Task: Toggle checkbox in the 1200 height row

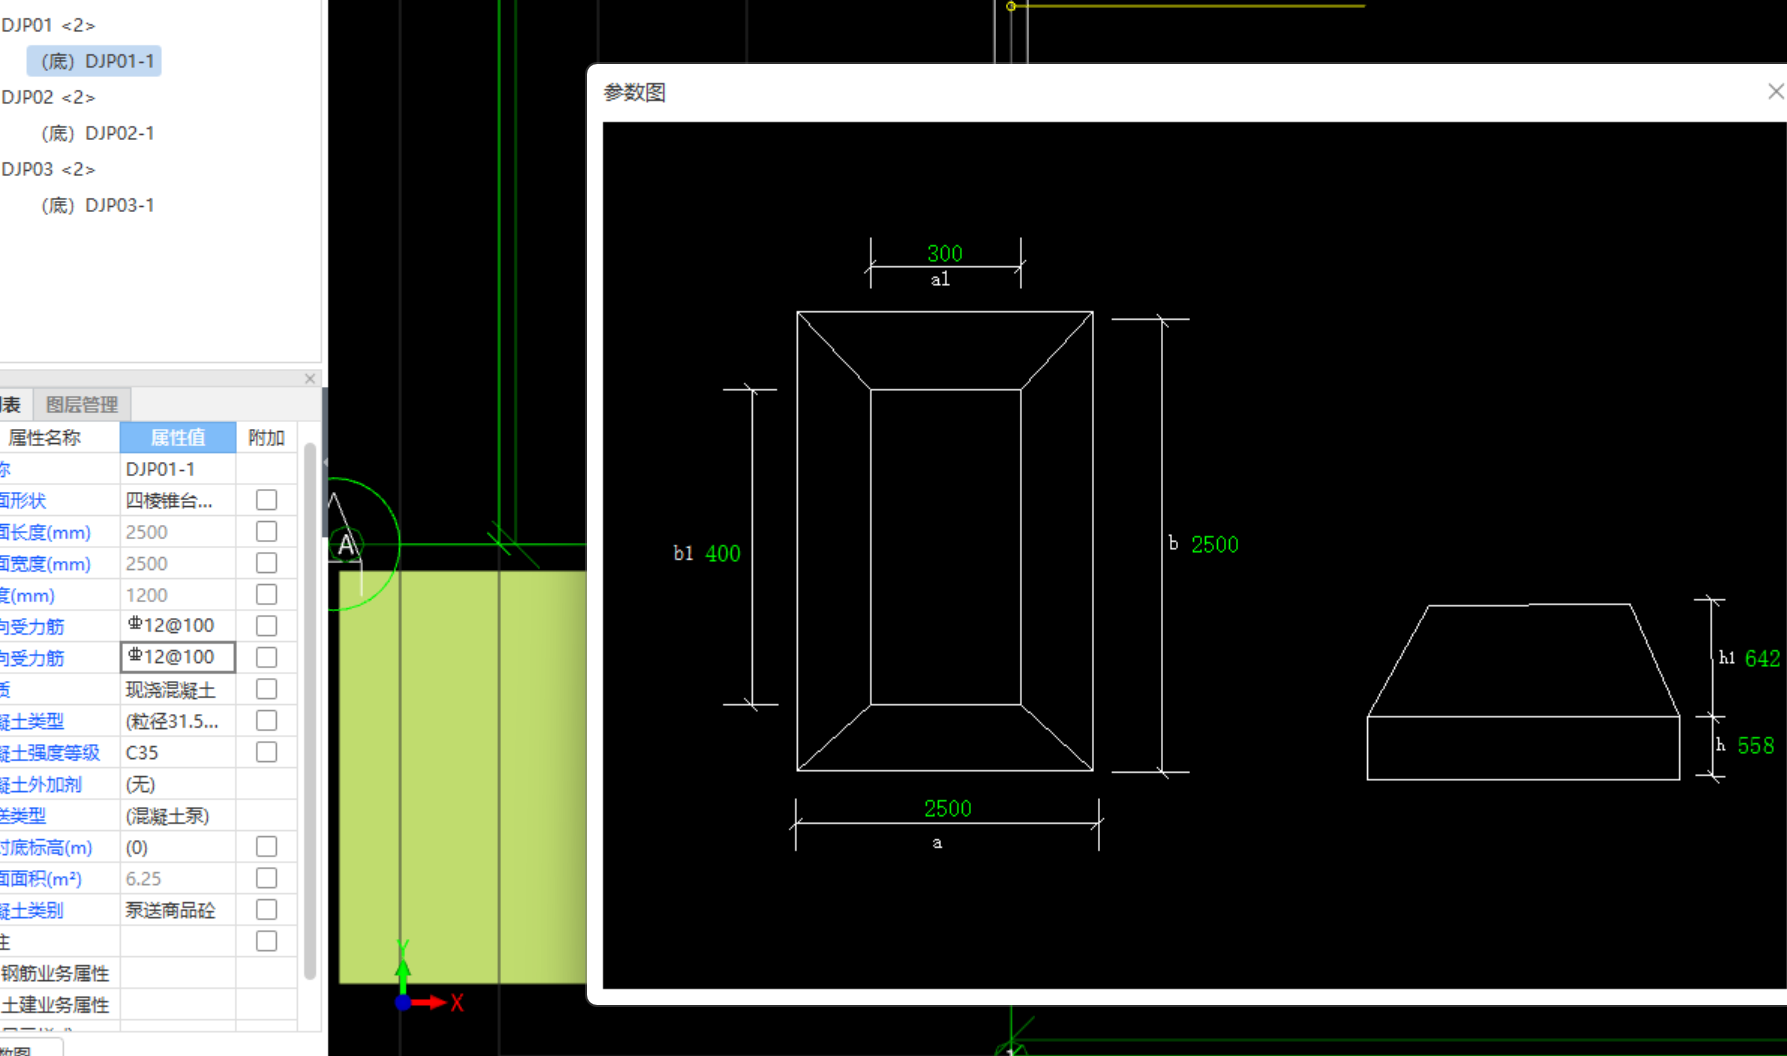Action: (266, 594)
